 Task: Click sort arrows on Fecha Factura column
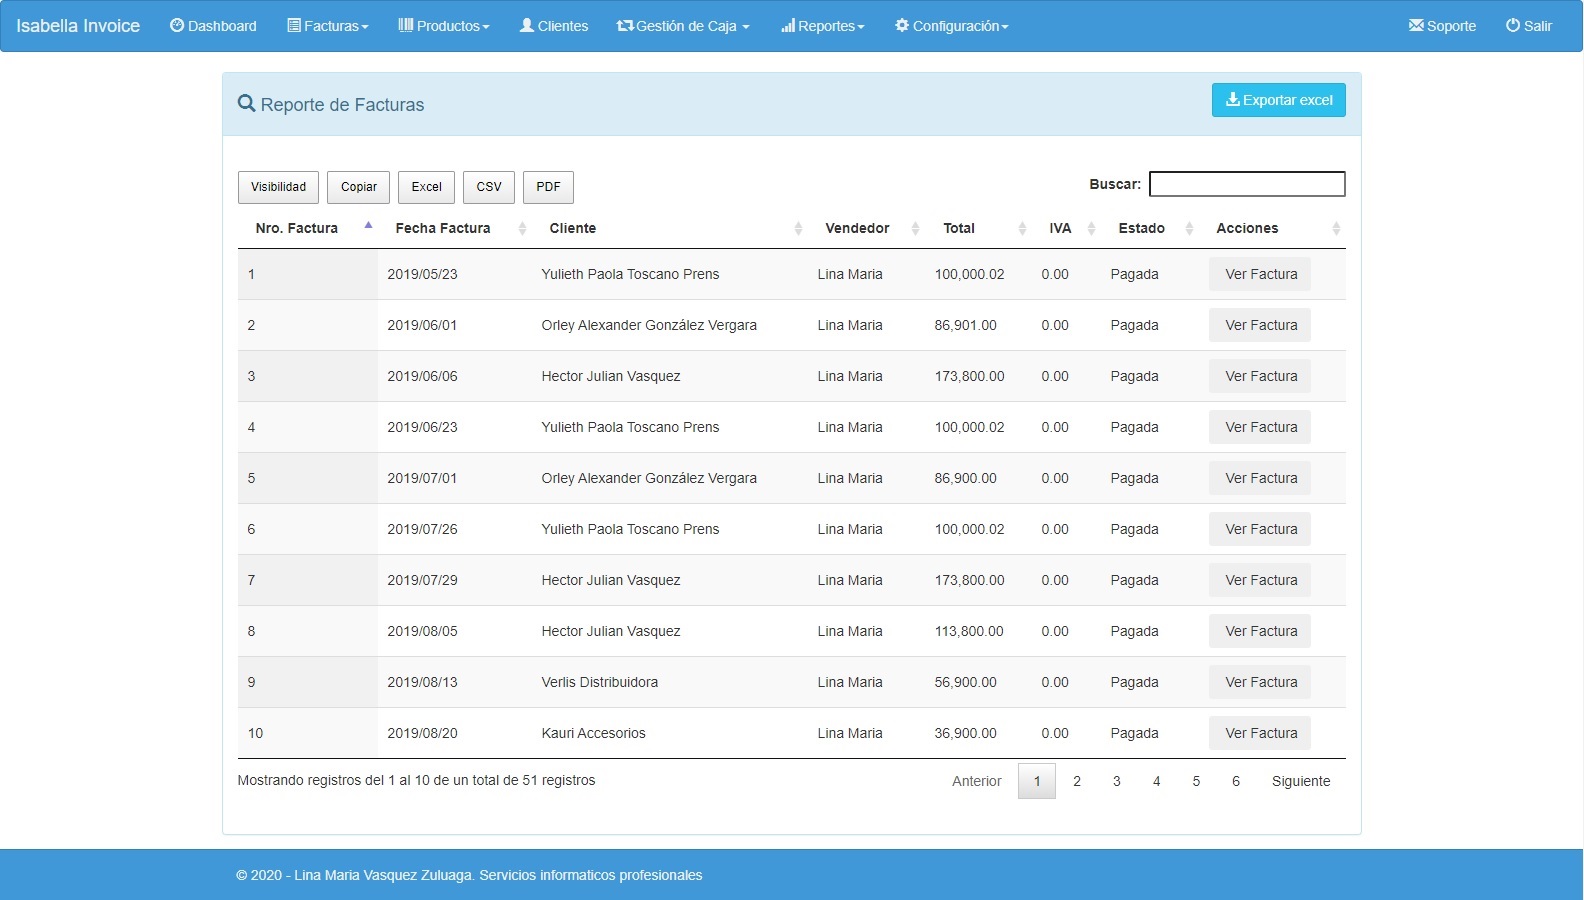coord(522,229)
